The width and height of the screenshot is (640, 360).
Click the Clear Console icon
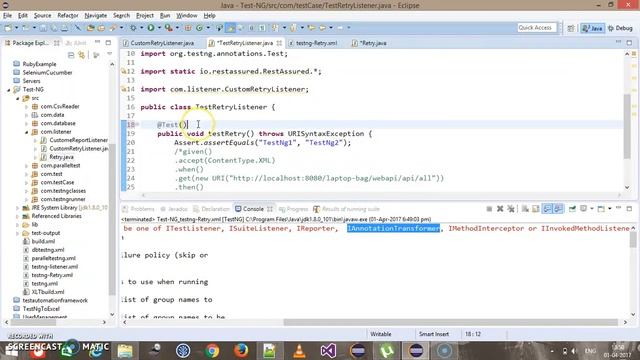coord(525,209)
